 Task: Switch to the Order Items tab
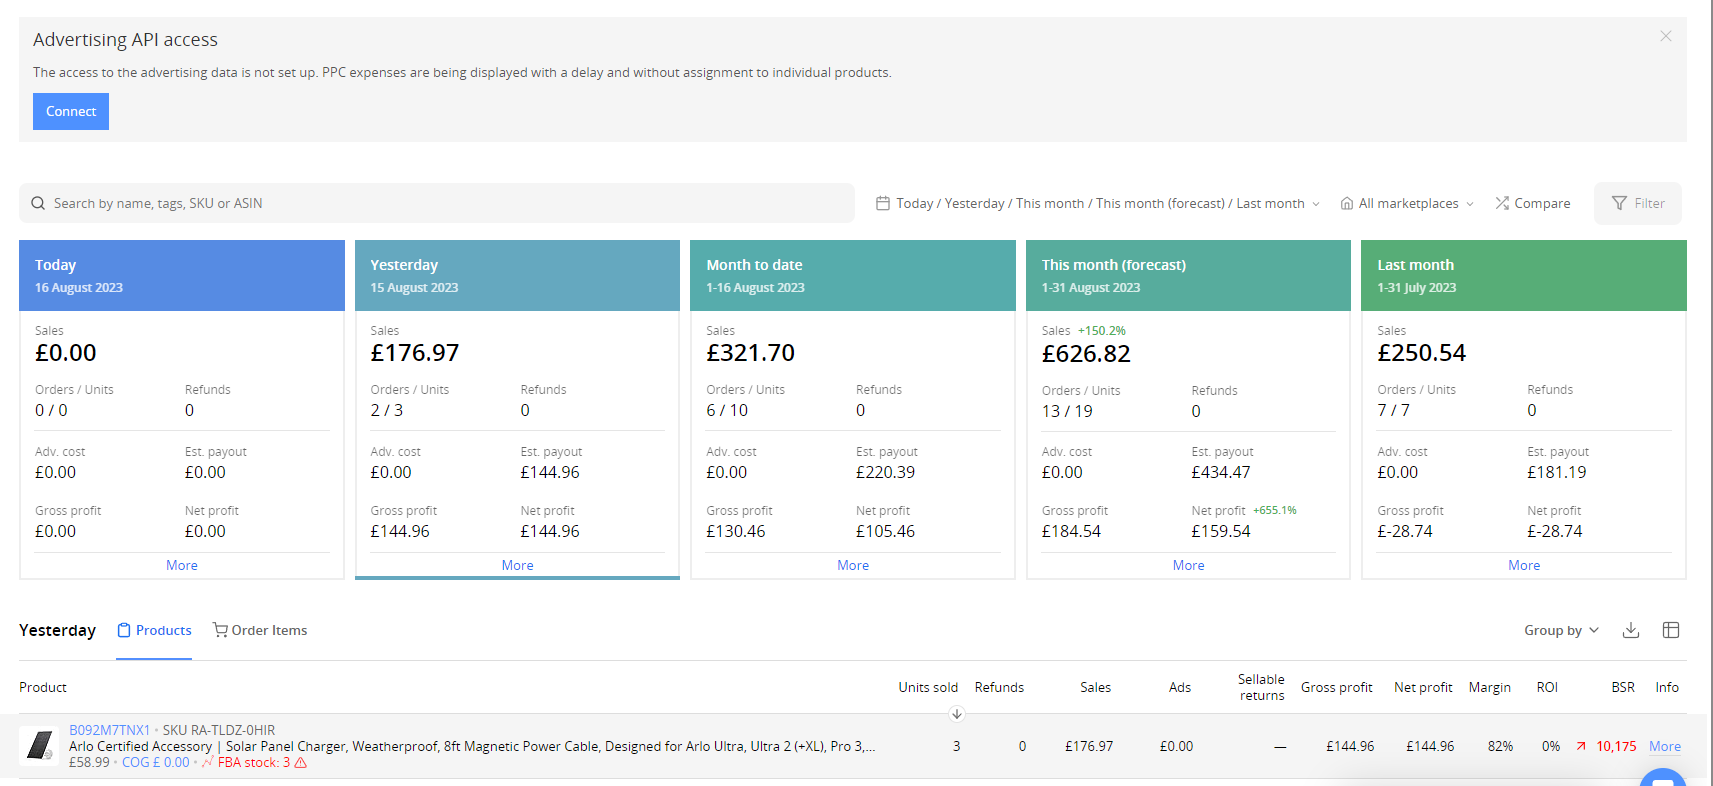(260, 630)
